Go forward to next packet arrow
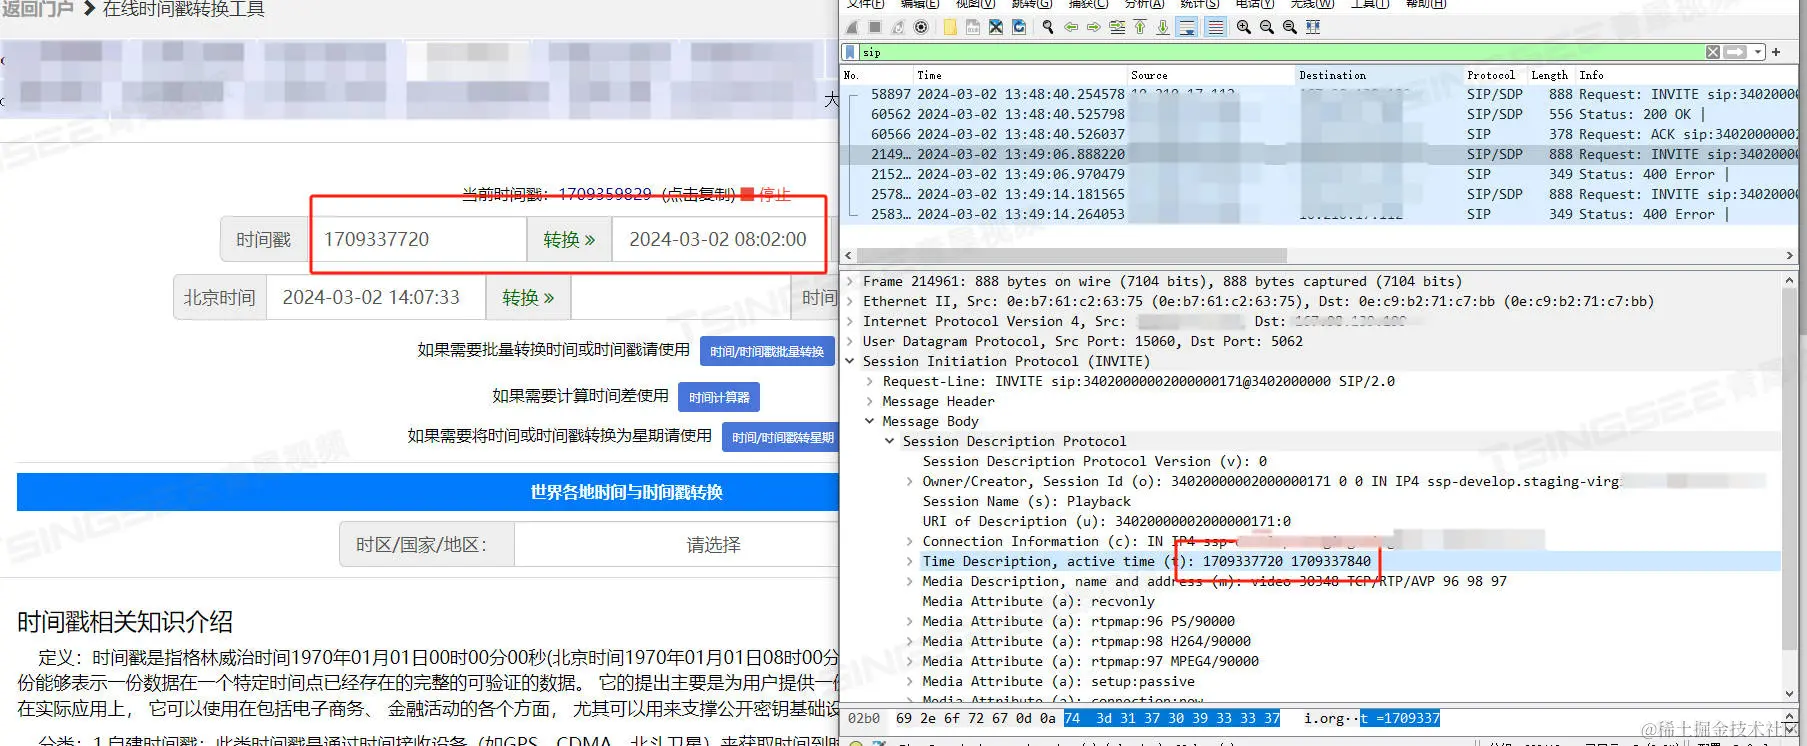Image resolution: width=1807 pixels, height=746 pixels. 1094,27
